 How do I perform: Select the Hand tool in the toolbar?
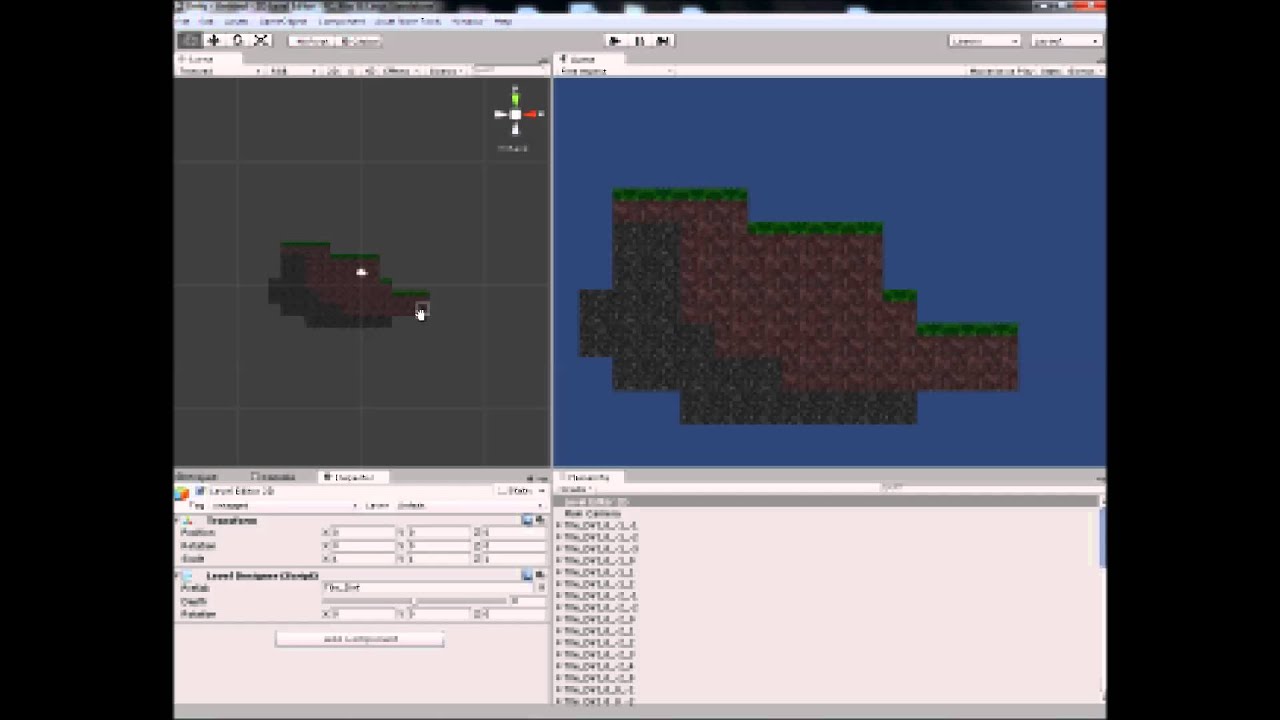pyautogui.click(x=189, y=41)
